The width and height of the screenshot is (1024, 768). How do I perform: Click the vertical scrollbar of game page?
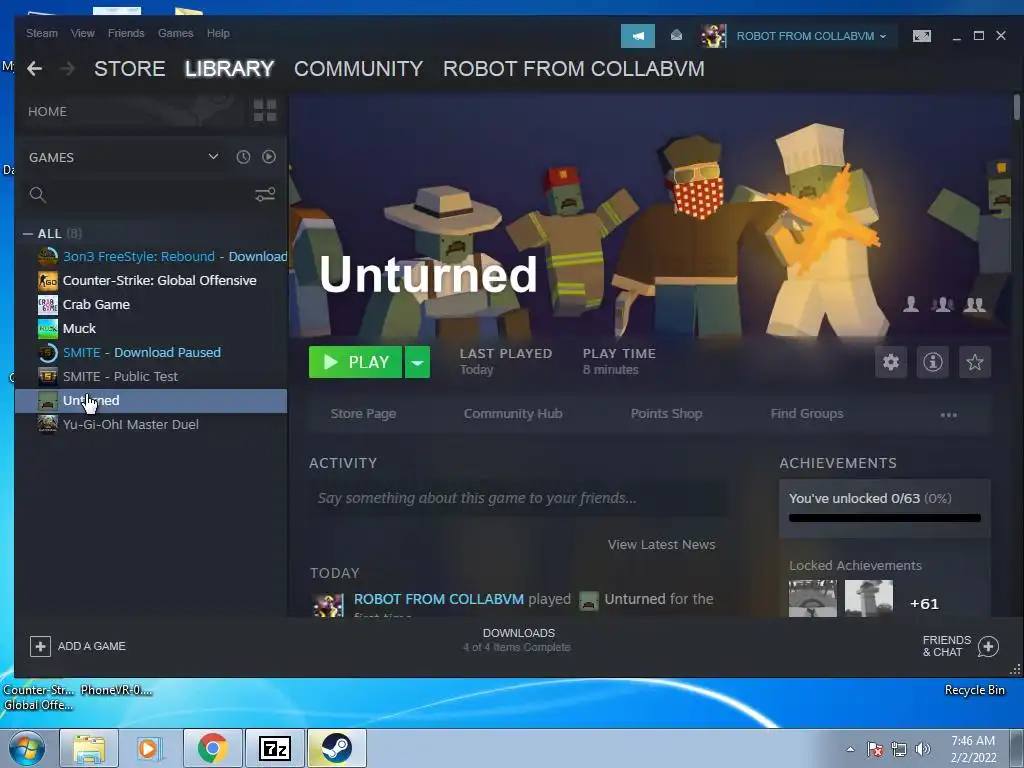click(1016, 108)
